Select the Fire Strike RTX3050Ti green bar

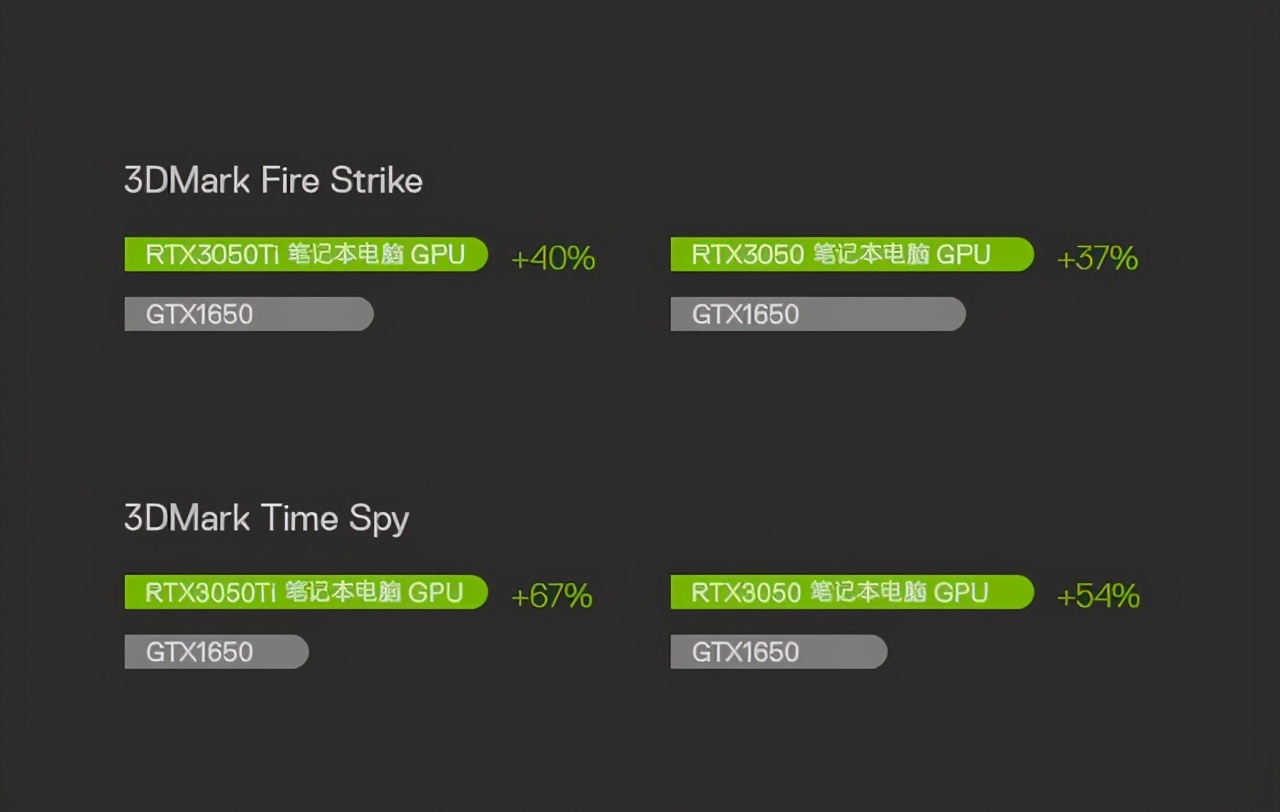pos(305,255)
